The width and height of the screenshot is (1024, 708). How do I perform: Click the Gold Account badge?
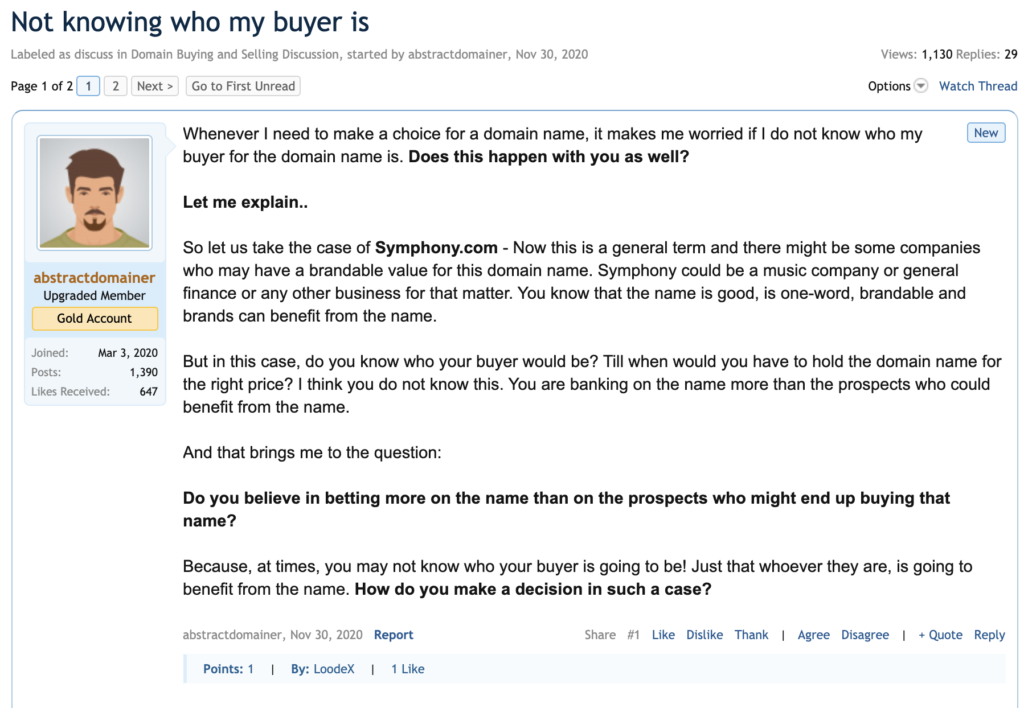click(x=94, y=318)
